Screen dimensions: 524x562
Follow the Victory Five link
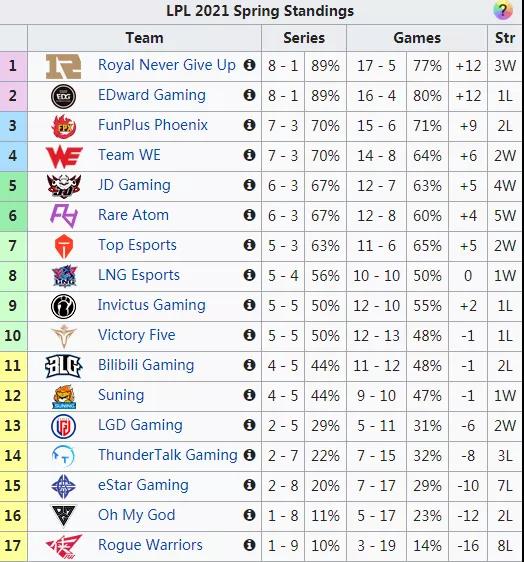tap(137, 335)
